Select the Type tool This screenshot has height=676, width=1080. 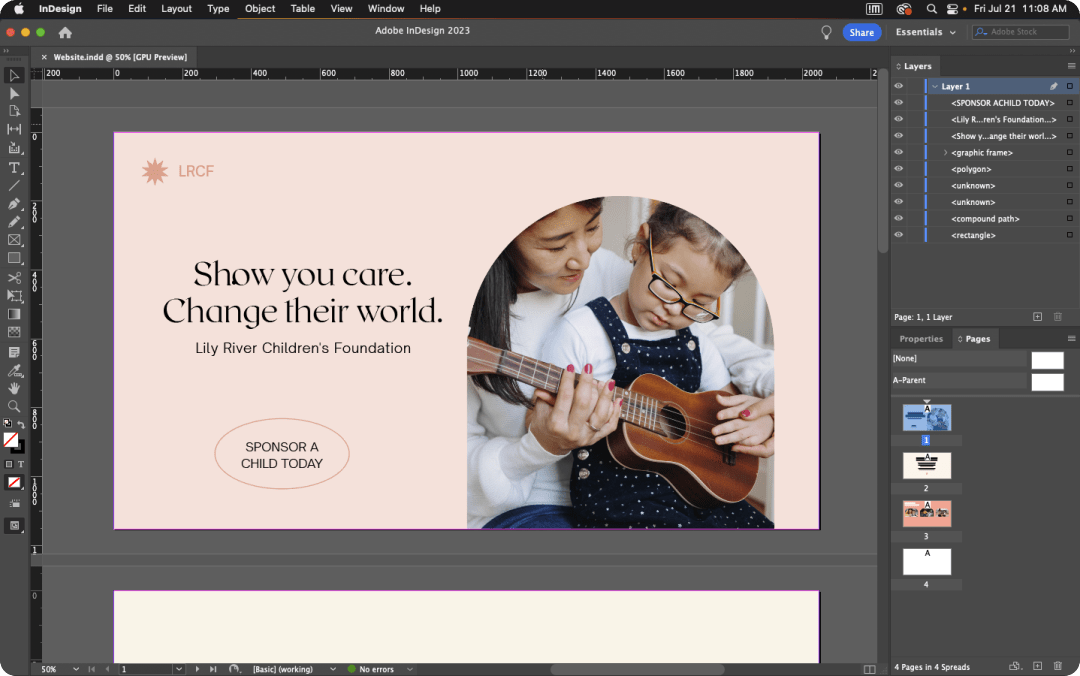pos(14,167)
